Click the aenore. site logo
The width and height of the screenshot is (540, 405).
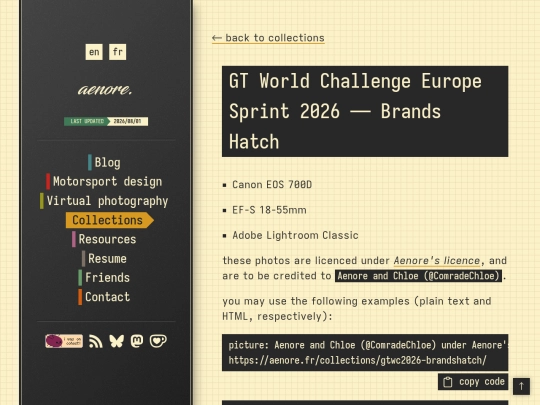(x=105, y=89)
